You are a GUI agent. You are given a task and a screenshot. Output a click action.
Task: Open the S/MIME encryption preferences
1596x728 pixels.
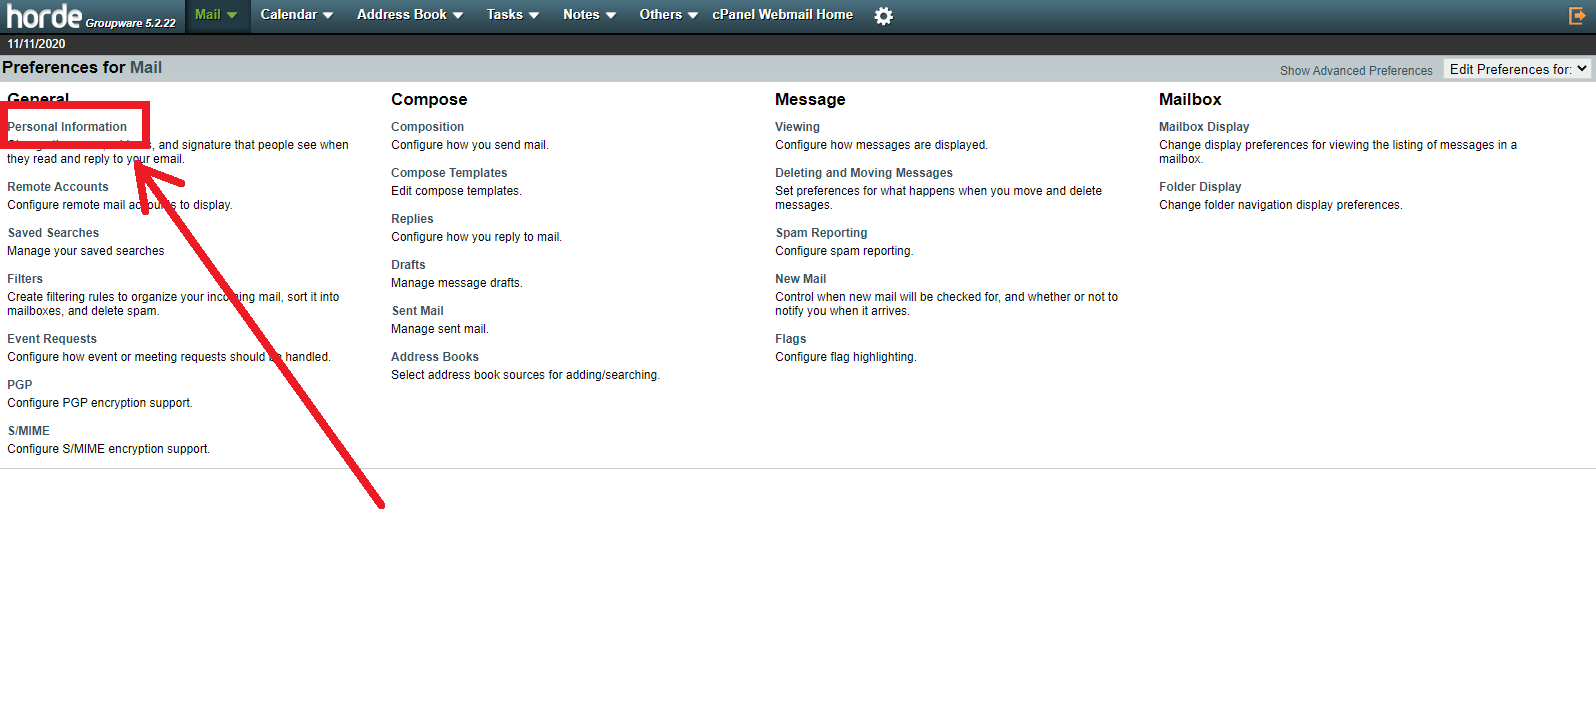pyautogui.click(x=29, y=431)
